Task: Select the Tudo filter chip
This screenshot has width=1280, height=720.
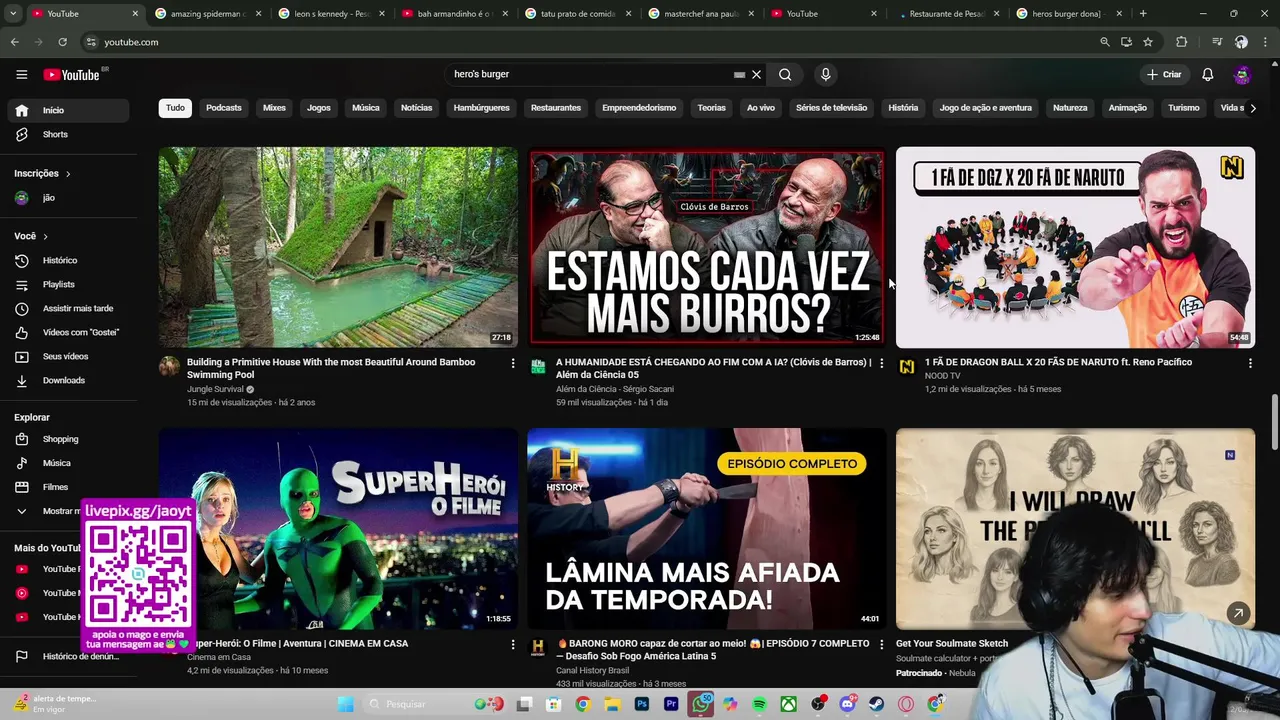Action: point(175,108)
